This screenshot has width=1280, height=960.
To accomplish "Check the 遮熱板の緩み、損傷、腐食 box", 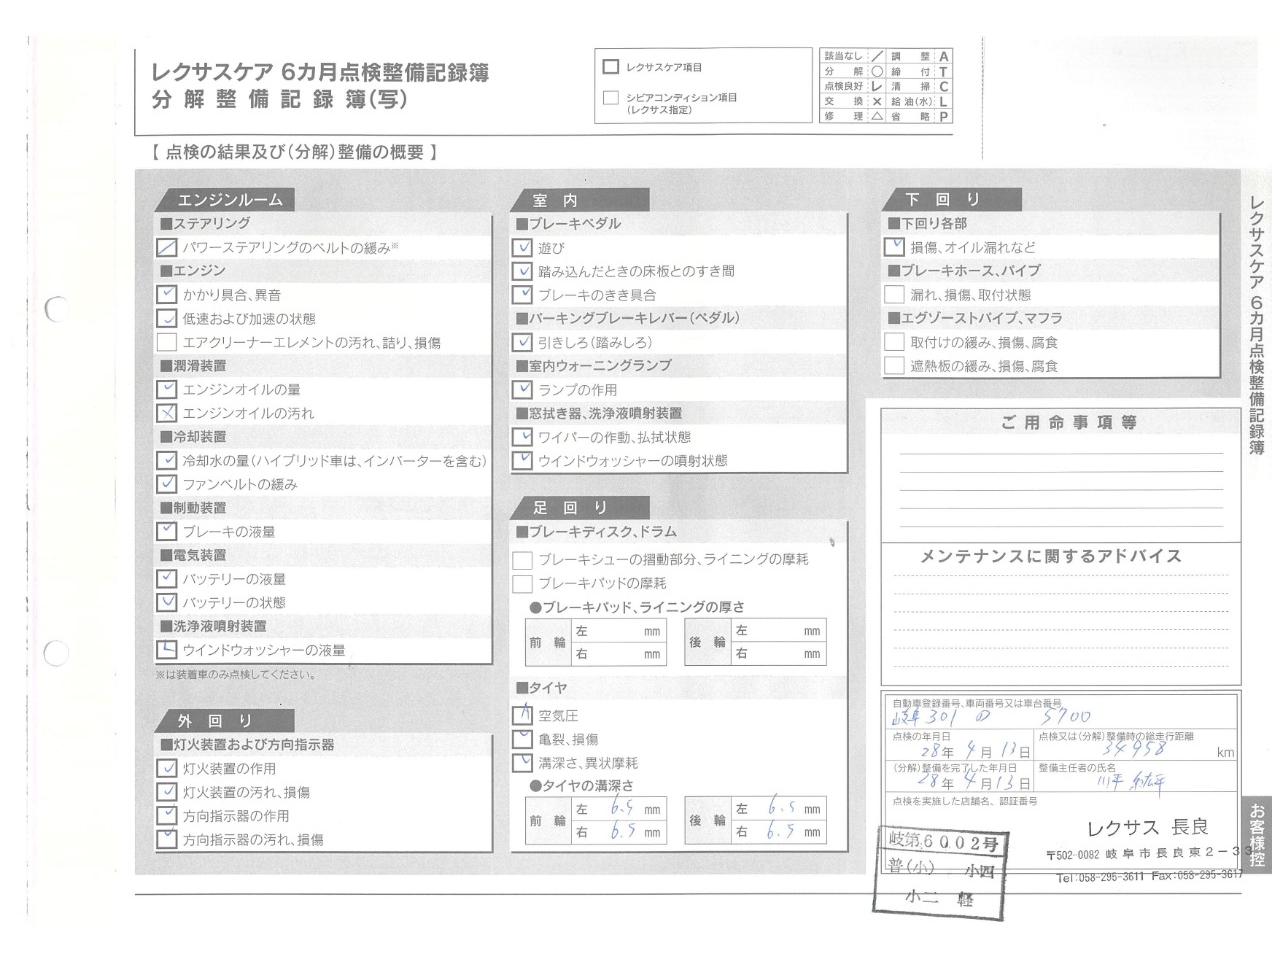I will click(894, 366).
